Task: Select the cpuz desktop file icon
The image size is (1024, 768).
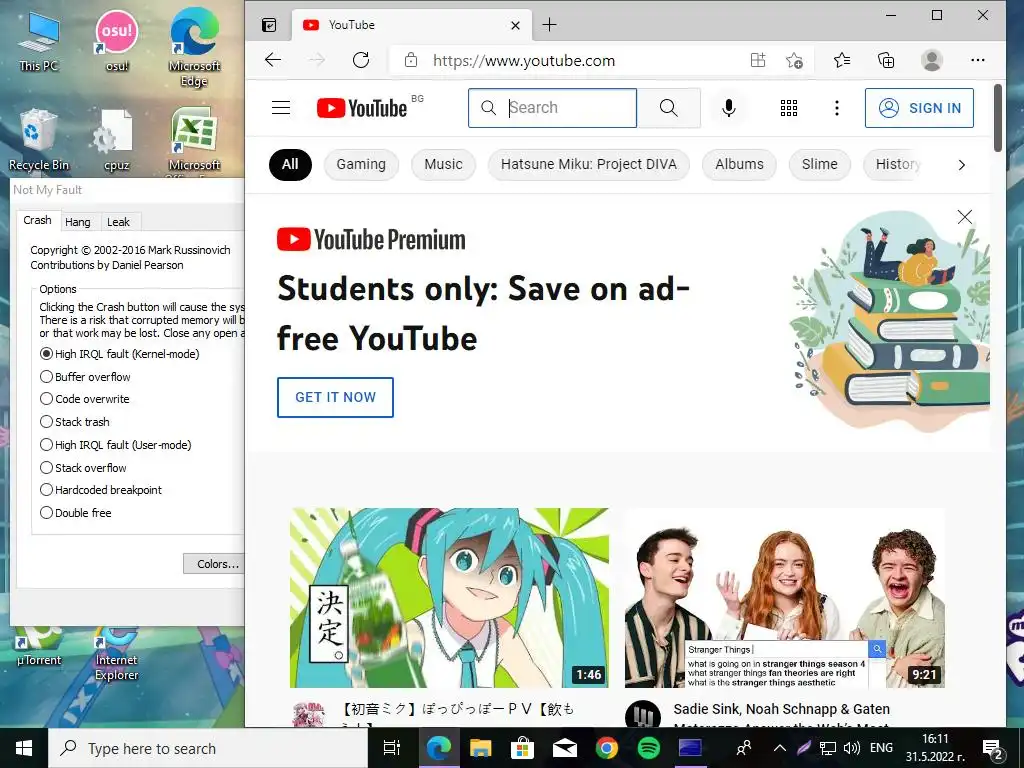Action: pos(116,138)
